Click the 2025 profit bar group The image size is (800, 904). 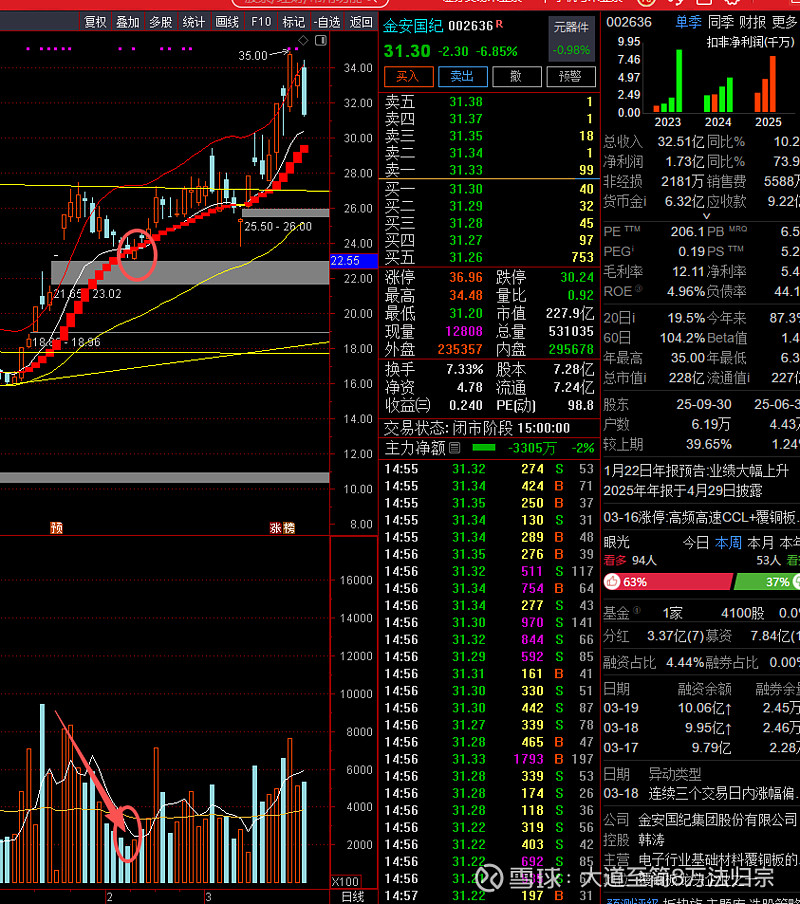click(x=766, y=84)
